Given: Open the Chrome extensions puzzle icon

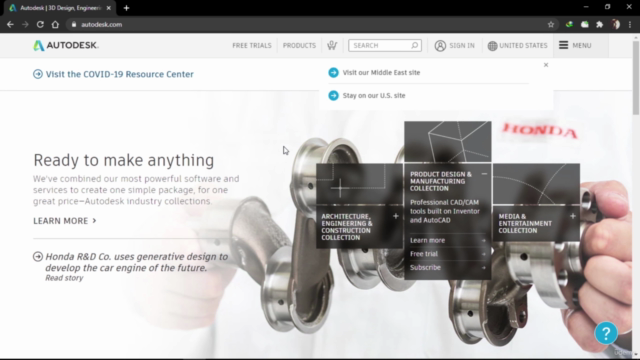Looking at the screenshot, I should [600, 24].
